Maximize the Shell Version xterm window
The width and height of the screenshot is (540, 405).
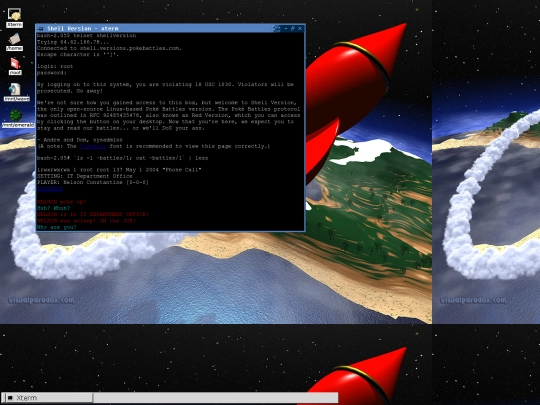(x=293, y=29)
